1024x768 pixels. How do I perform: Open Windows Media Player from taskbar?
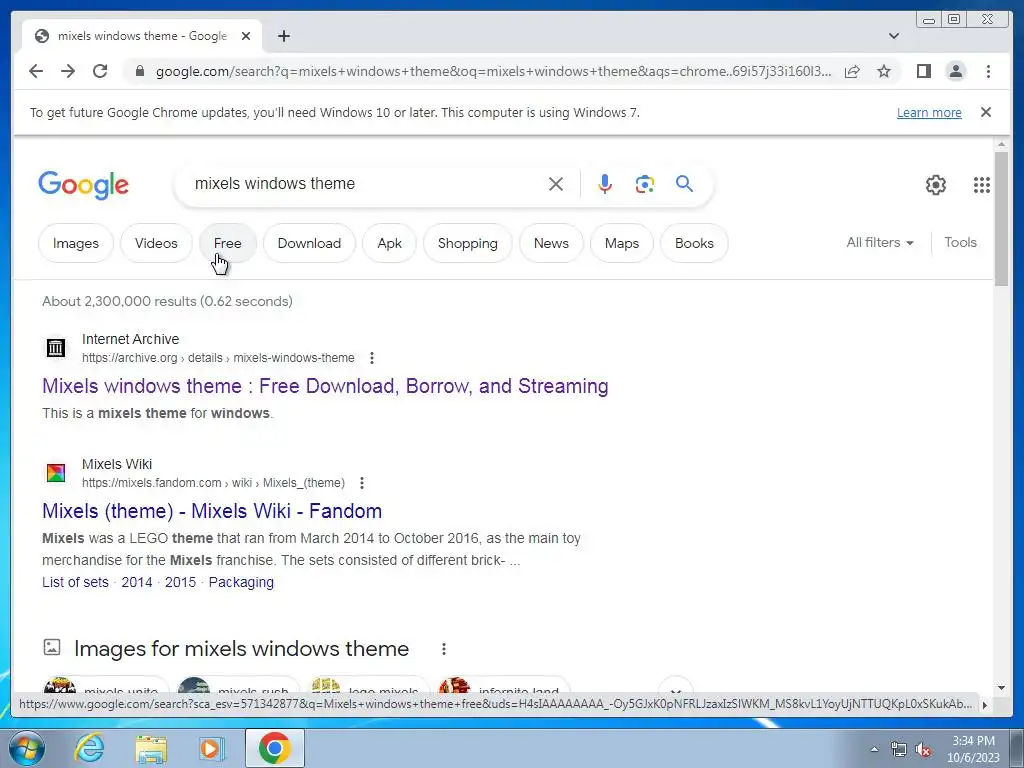click(x=211, y=748)
